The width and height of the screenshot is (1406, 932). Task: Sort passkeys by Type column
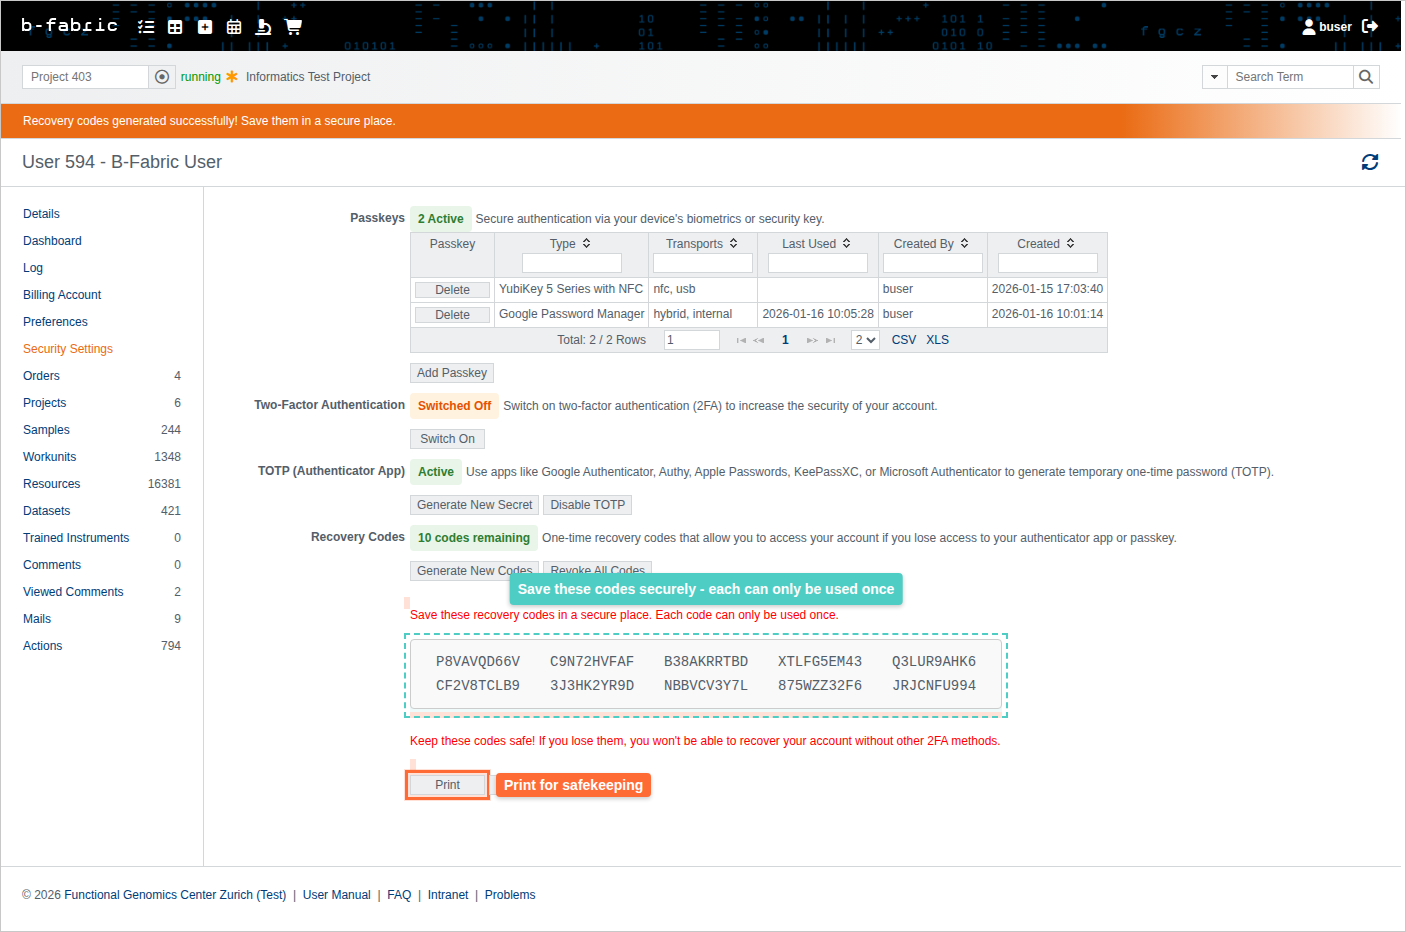(586, 244)
